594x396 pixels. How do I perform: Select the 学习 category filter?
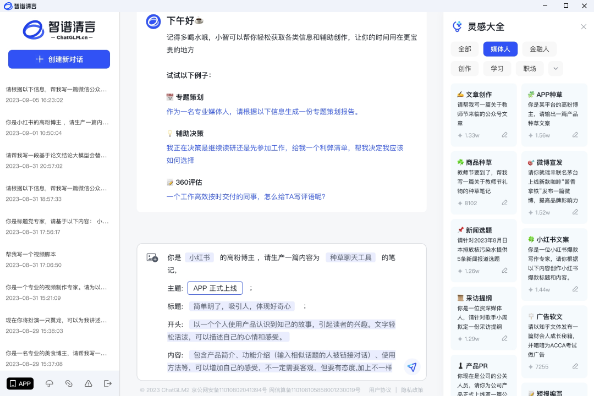coord(497,69)
